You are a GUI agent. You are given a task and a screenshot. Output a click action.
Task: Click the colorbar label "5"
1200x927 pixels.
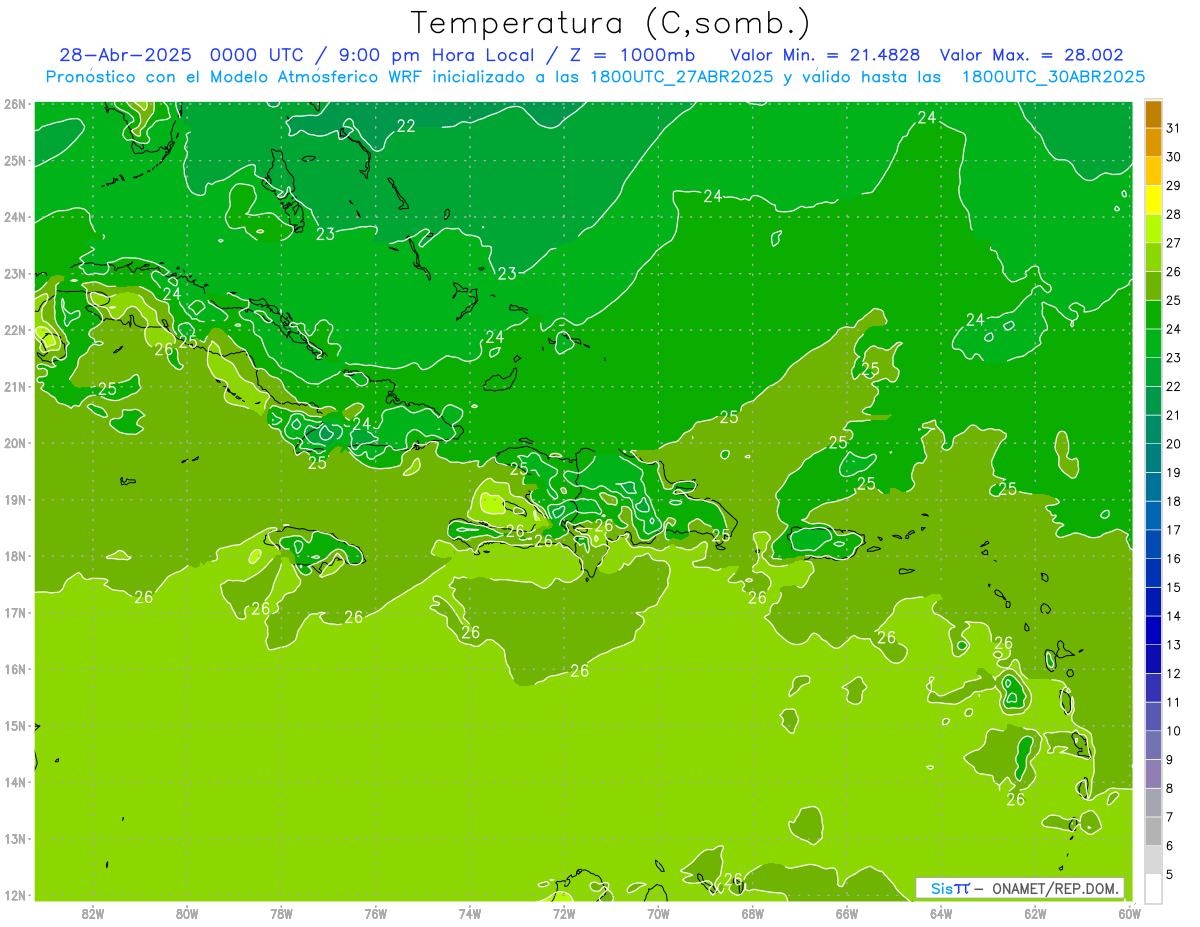pyautogui.click(x=1170, y=875)
